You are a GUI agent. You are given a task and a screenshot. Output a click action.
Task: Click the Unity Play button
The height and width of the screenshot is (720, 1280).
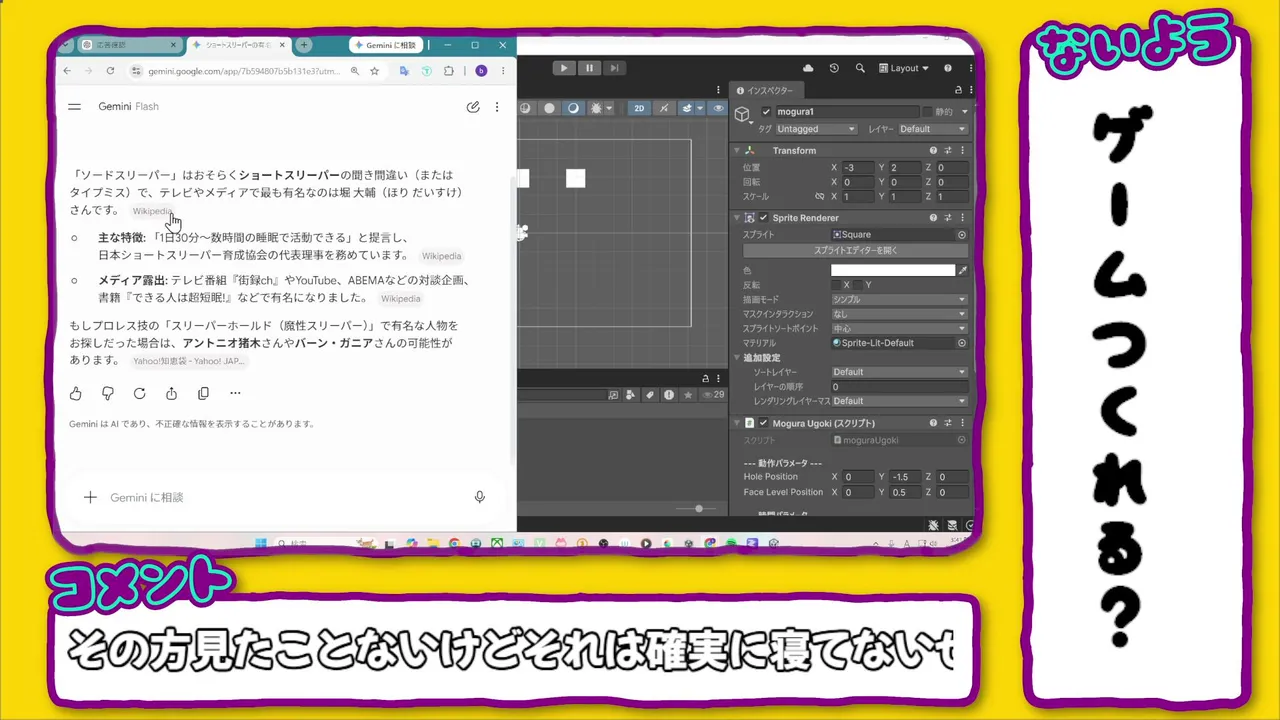[x=564, y=68]
